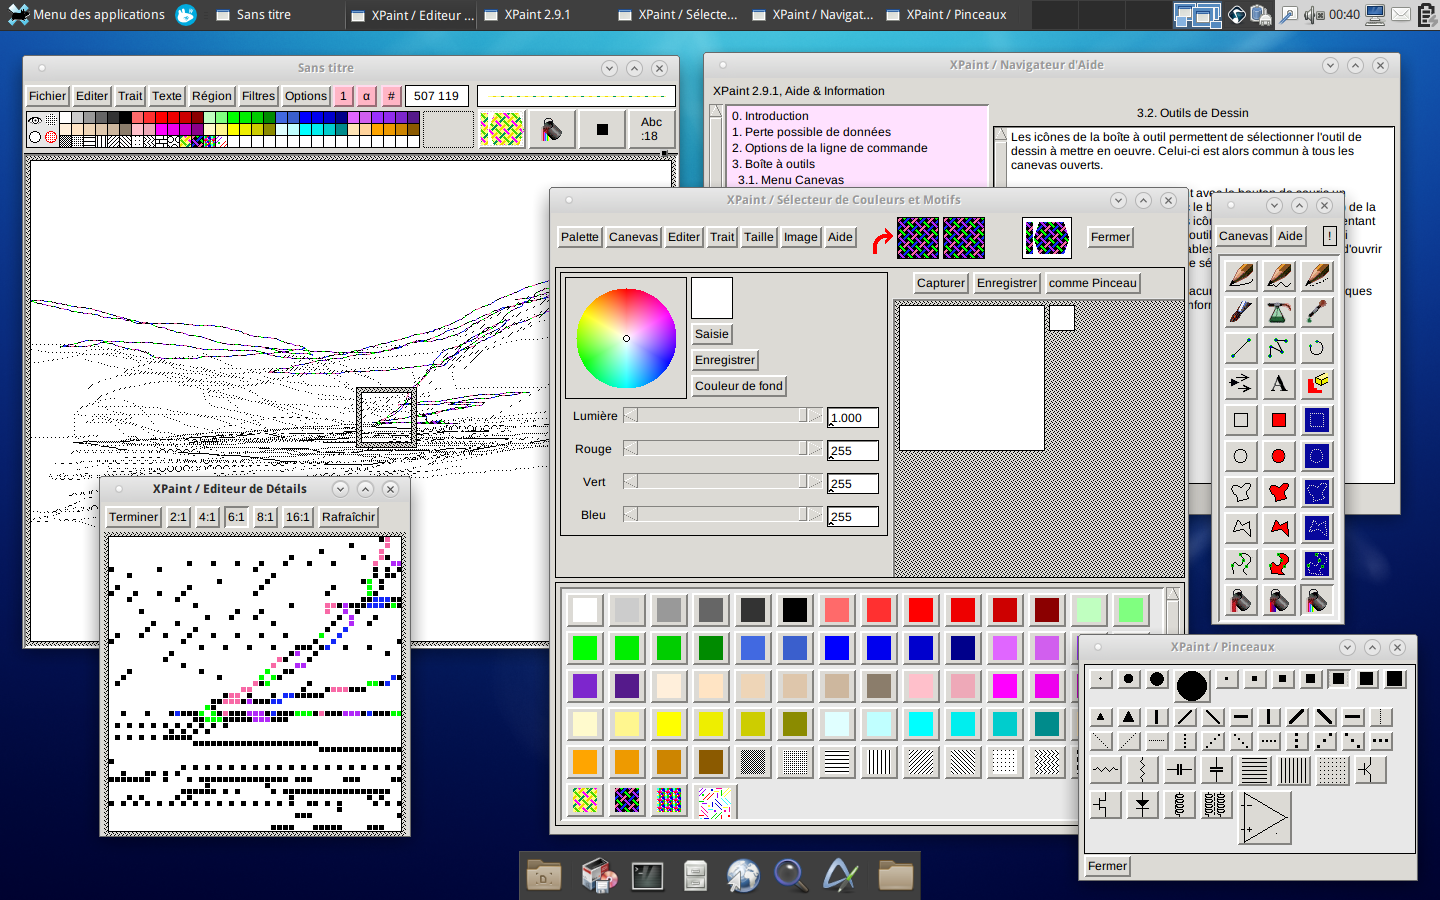Image resolution: width=1440 pixels, height=900 pixels.
Task: Open the Région pulldown menu
Action: click(212, 96)
